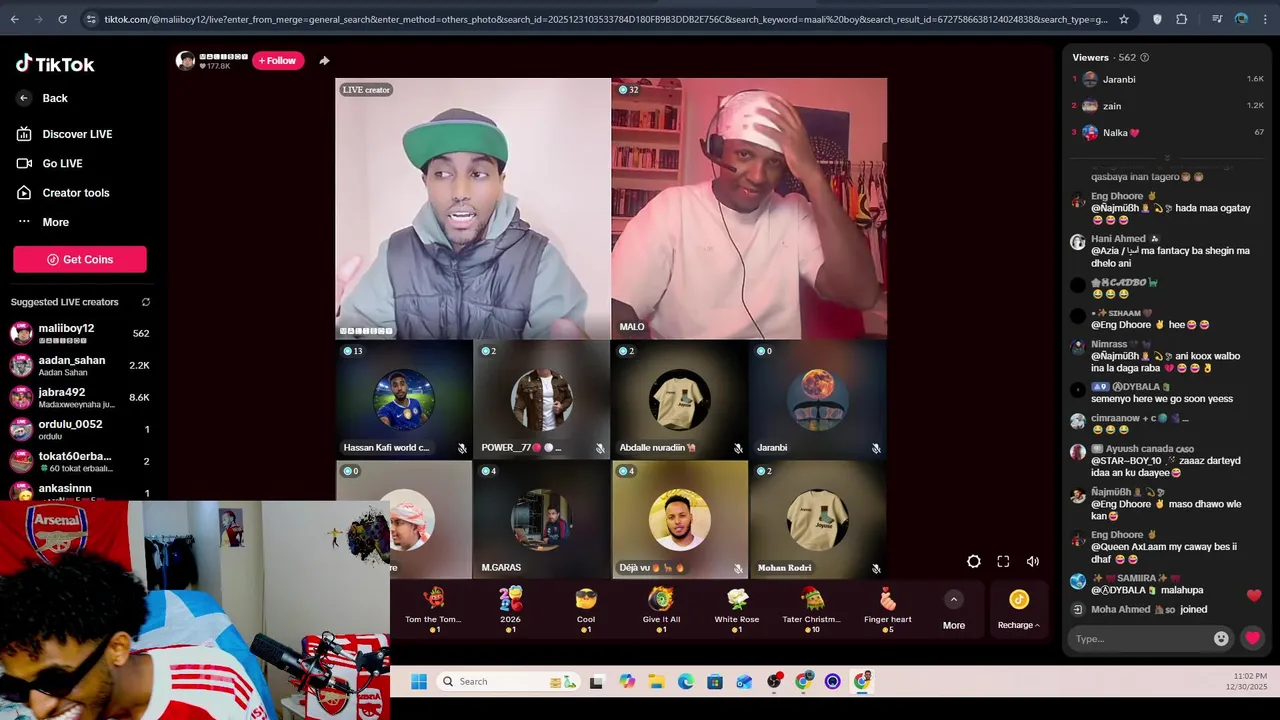Tap the heart like button
The height and width of the screenshot is (720, 1280).
click(x=1252, y=638)
